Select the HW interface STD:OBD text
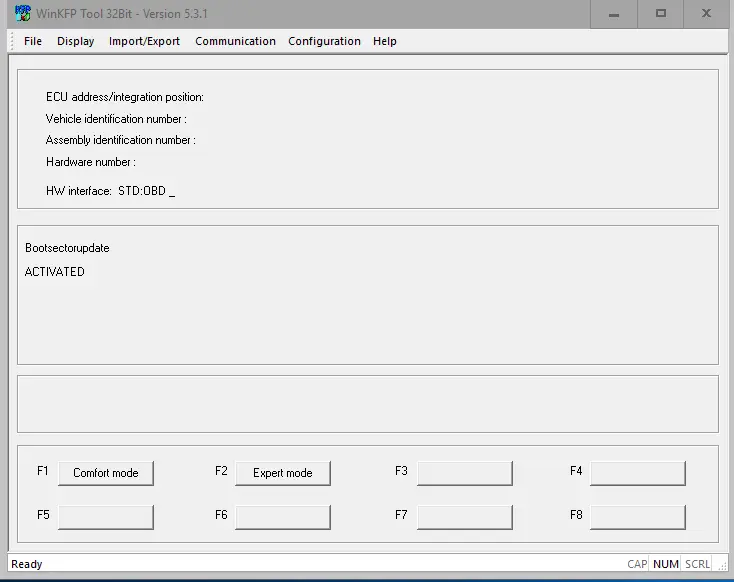This screenshot has width=734, height=582. [110, 191]
